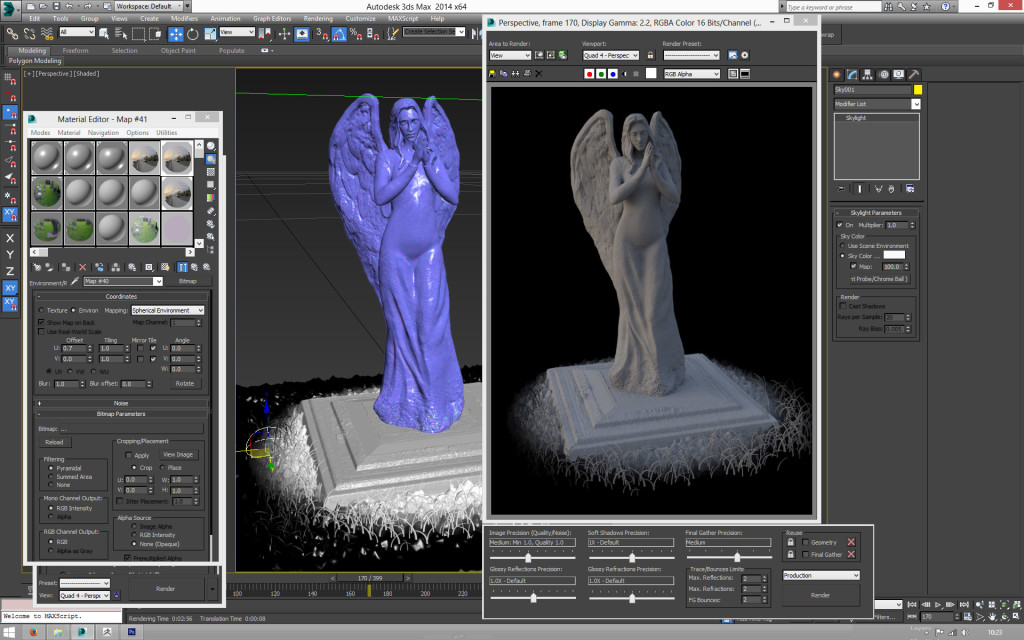This screenshot has height=640, width=1024.
Task: Click the Render button in render panel
Action: click(x=820, y=595)
